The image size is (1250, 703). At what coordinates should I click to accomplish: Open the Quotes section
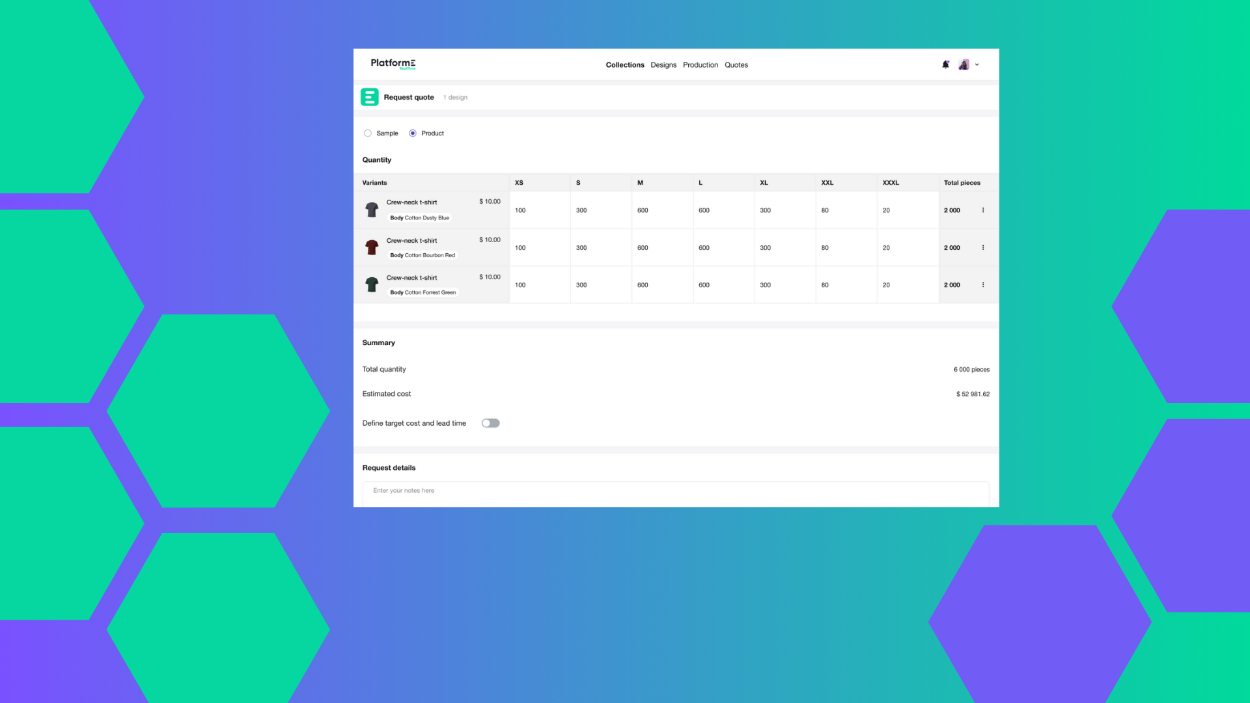click(736, 65)
